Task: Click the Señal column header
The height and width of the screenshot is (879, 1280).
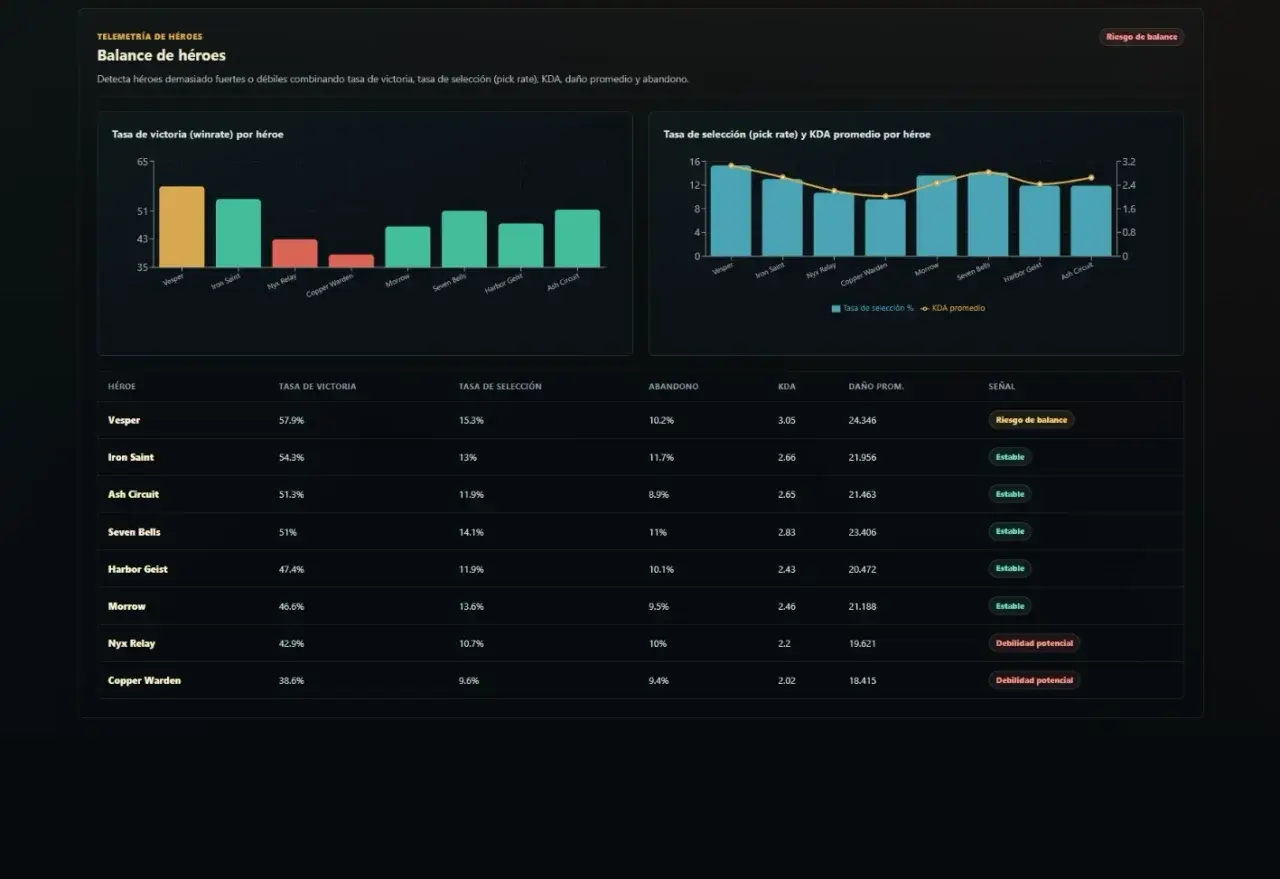Action: pos(1001,386)
